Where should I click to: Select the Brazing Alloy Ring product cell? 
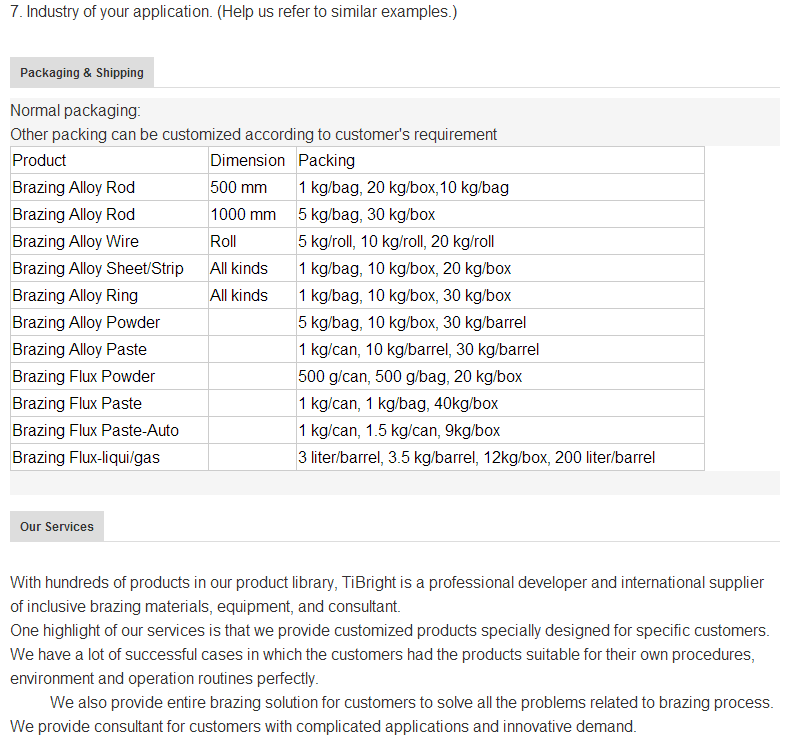click(x=109, y=295)
